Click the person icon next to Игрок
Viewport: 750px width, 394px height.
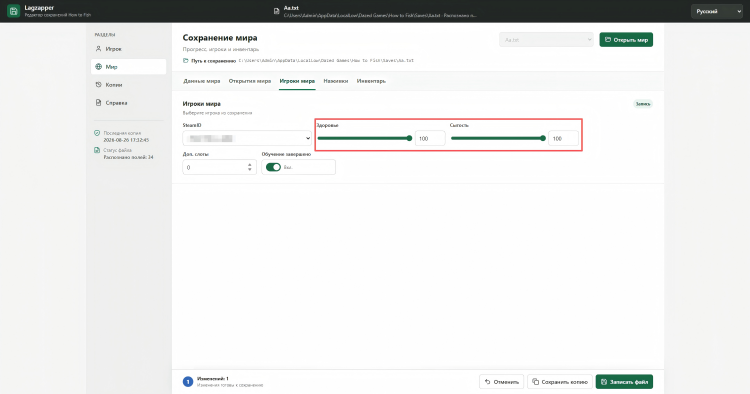pos(99,49)
